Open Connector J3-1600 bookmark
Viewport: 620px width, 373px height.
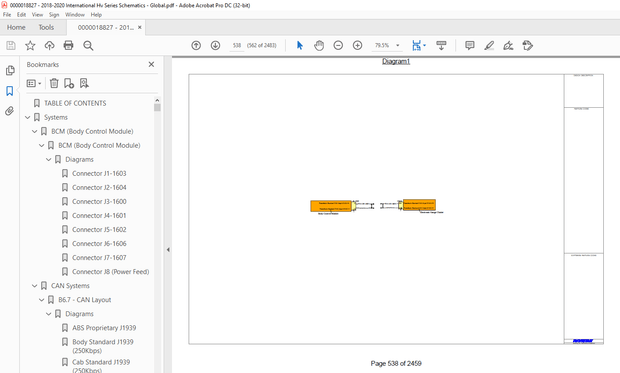99,201
